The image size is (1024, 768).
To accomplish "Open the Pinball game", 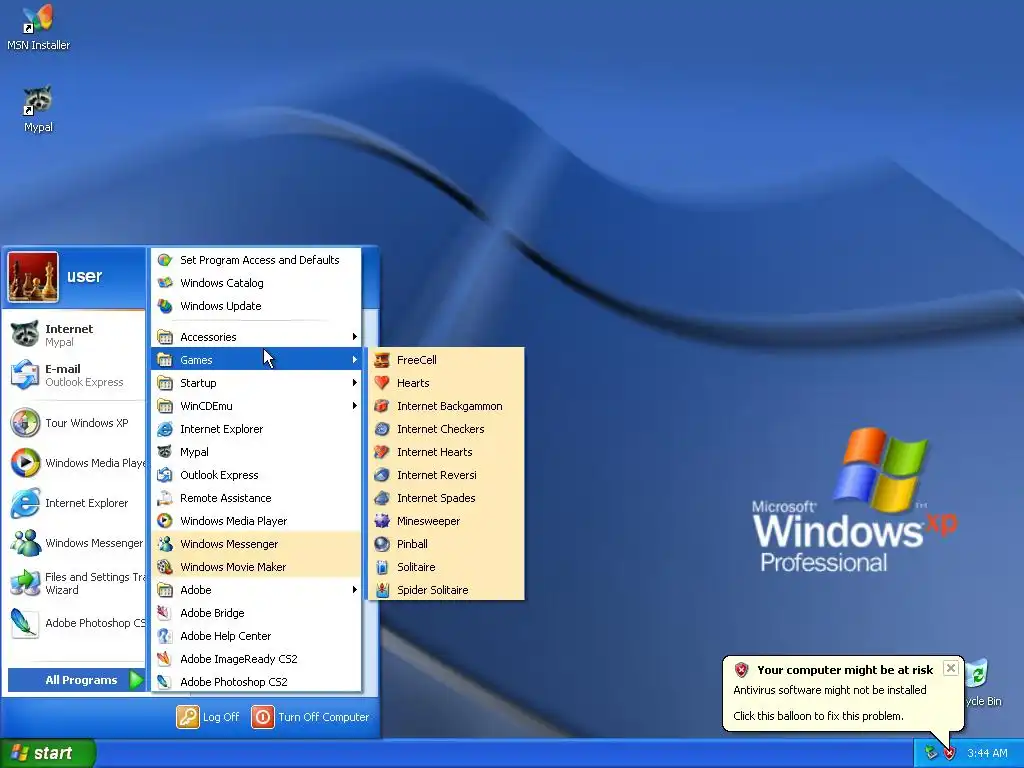I will (x=446, y=543).
